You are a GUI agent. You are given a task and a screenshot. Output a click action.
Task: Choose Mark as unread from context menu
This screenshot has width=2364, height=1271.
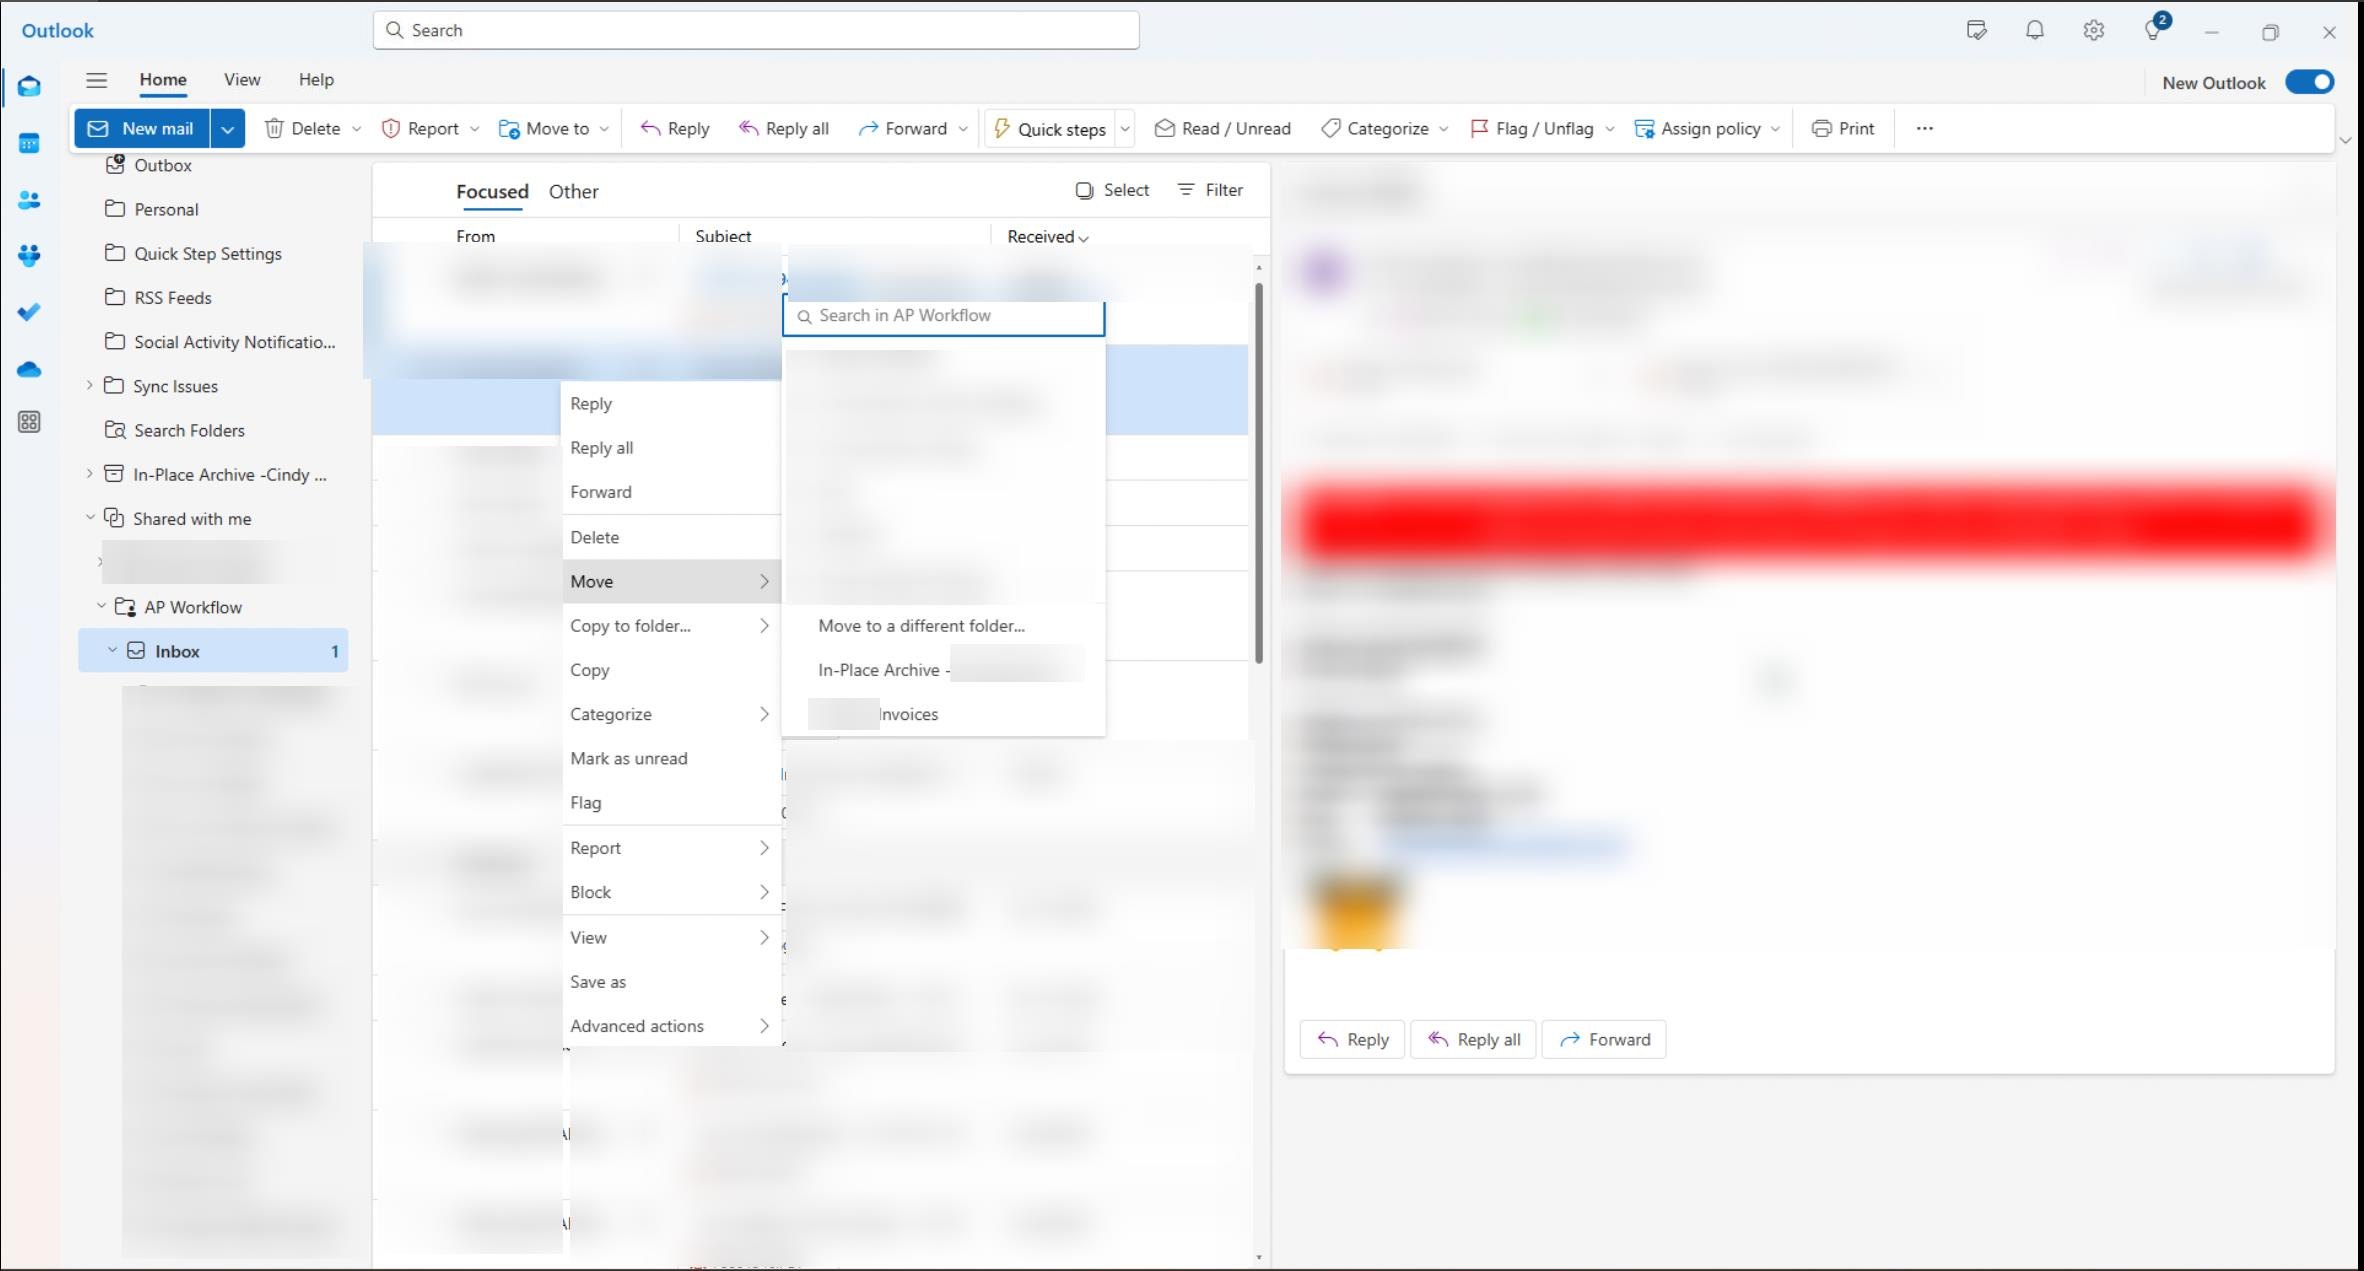coord(628,758)
